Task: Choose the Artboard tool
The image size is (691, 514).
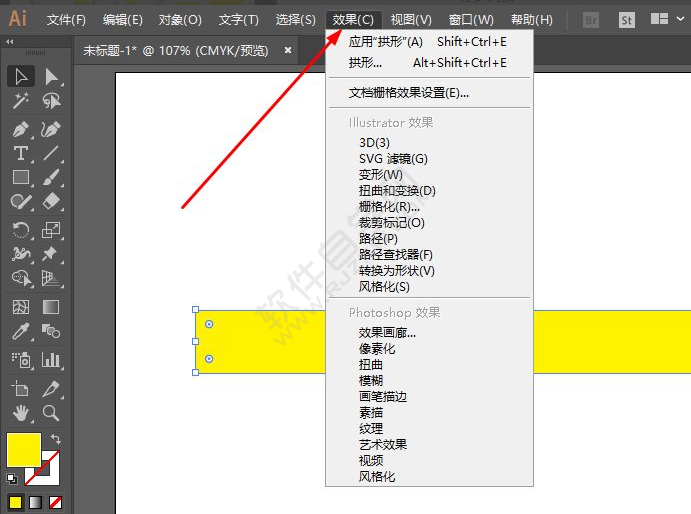Action: 21,389
